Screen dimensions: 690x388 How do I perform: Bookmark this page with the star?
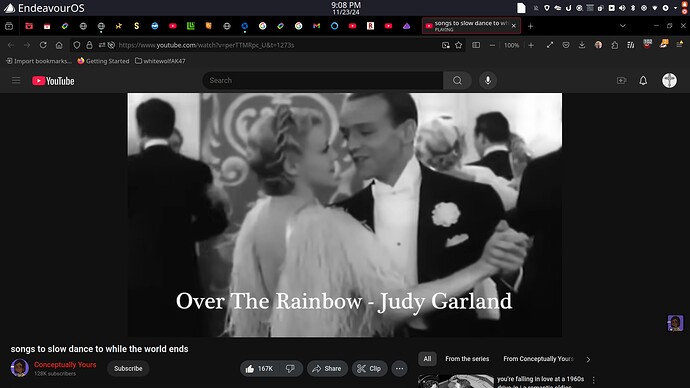459,45
